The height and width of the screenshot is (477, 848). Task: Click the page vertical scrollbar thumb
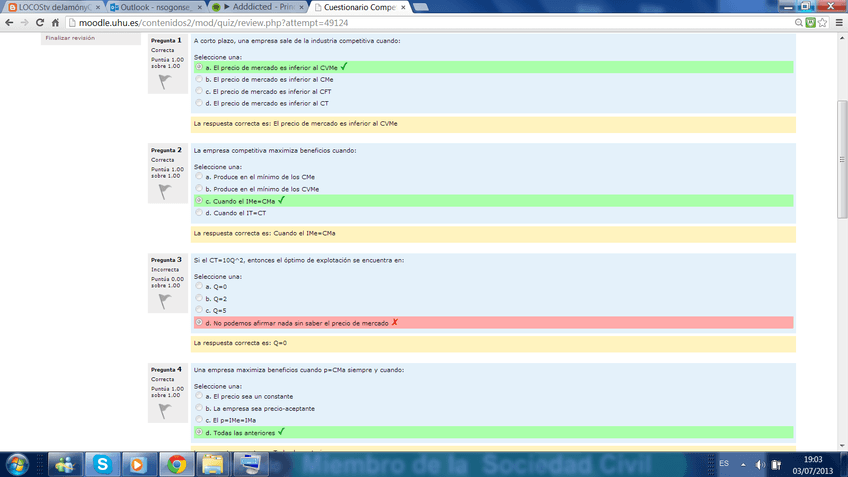coord(842,160)
